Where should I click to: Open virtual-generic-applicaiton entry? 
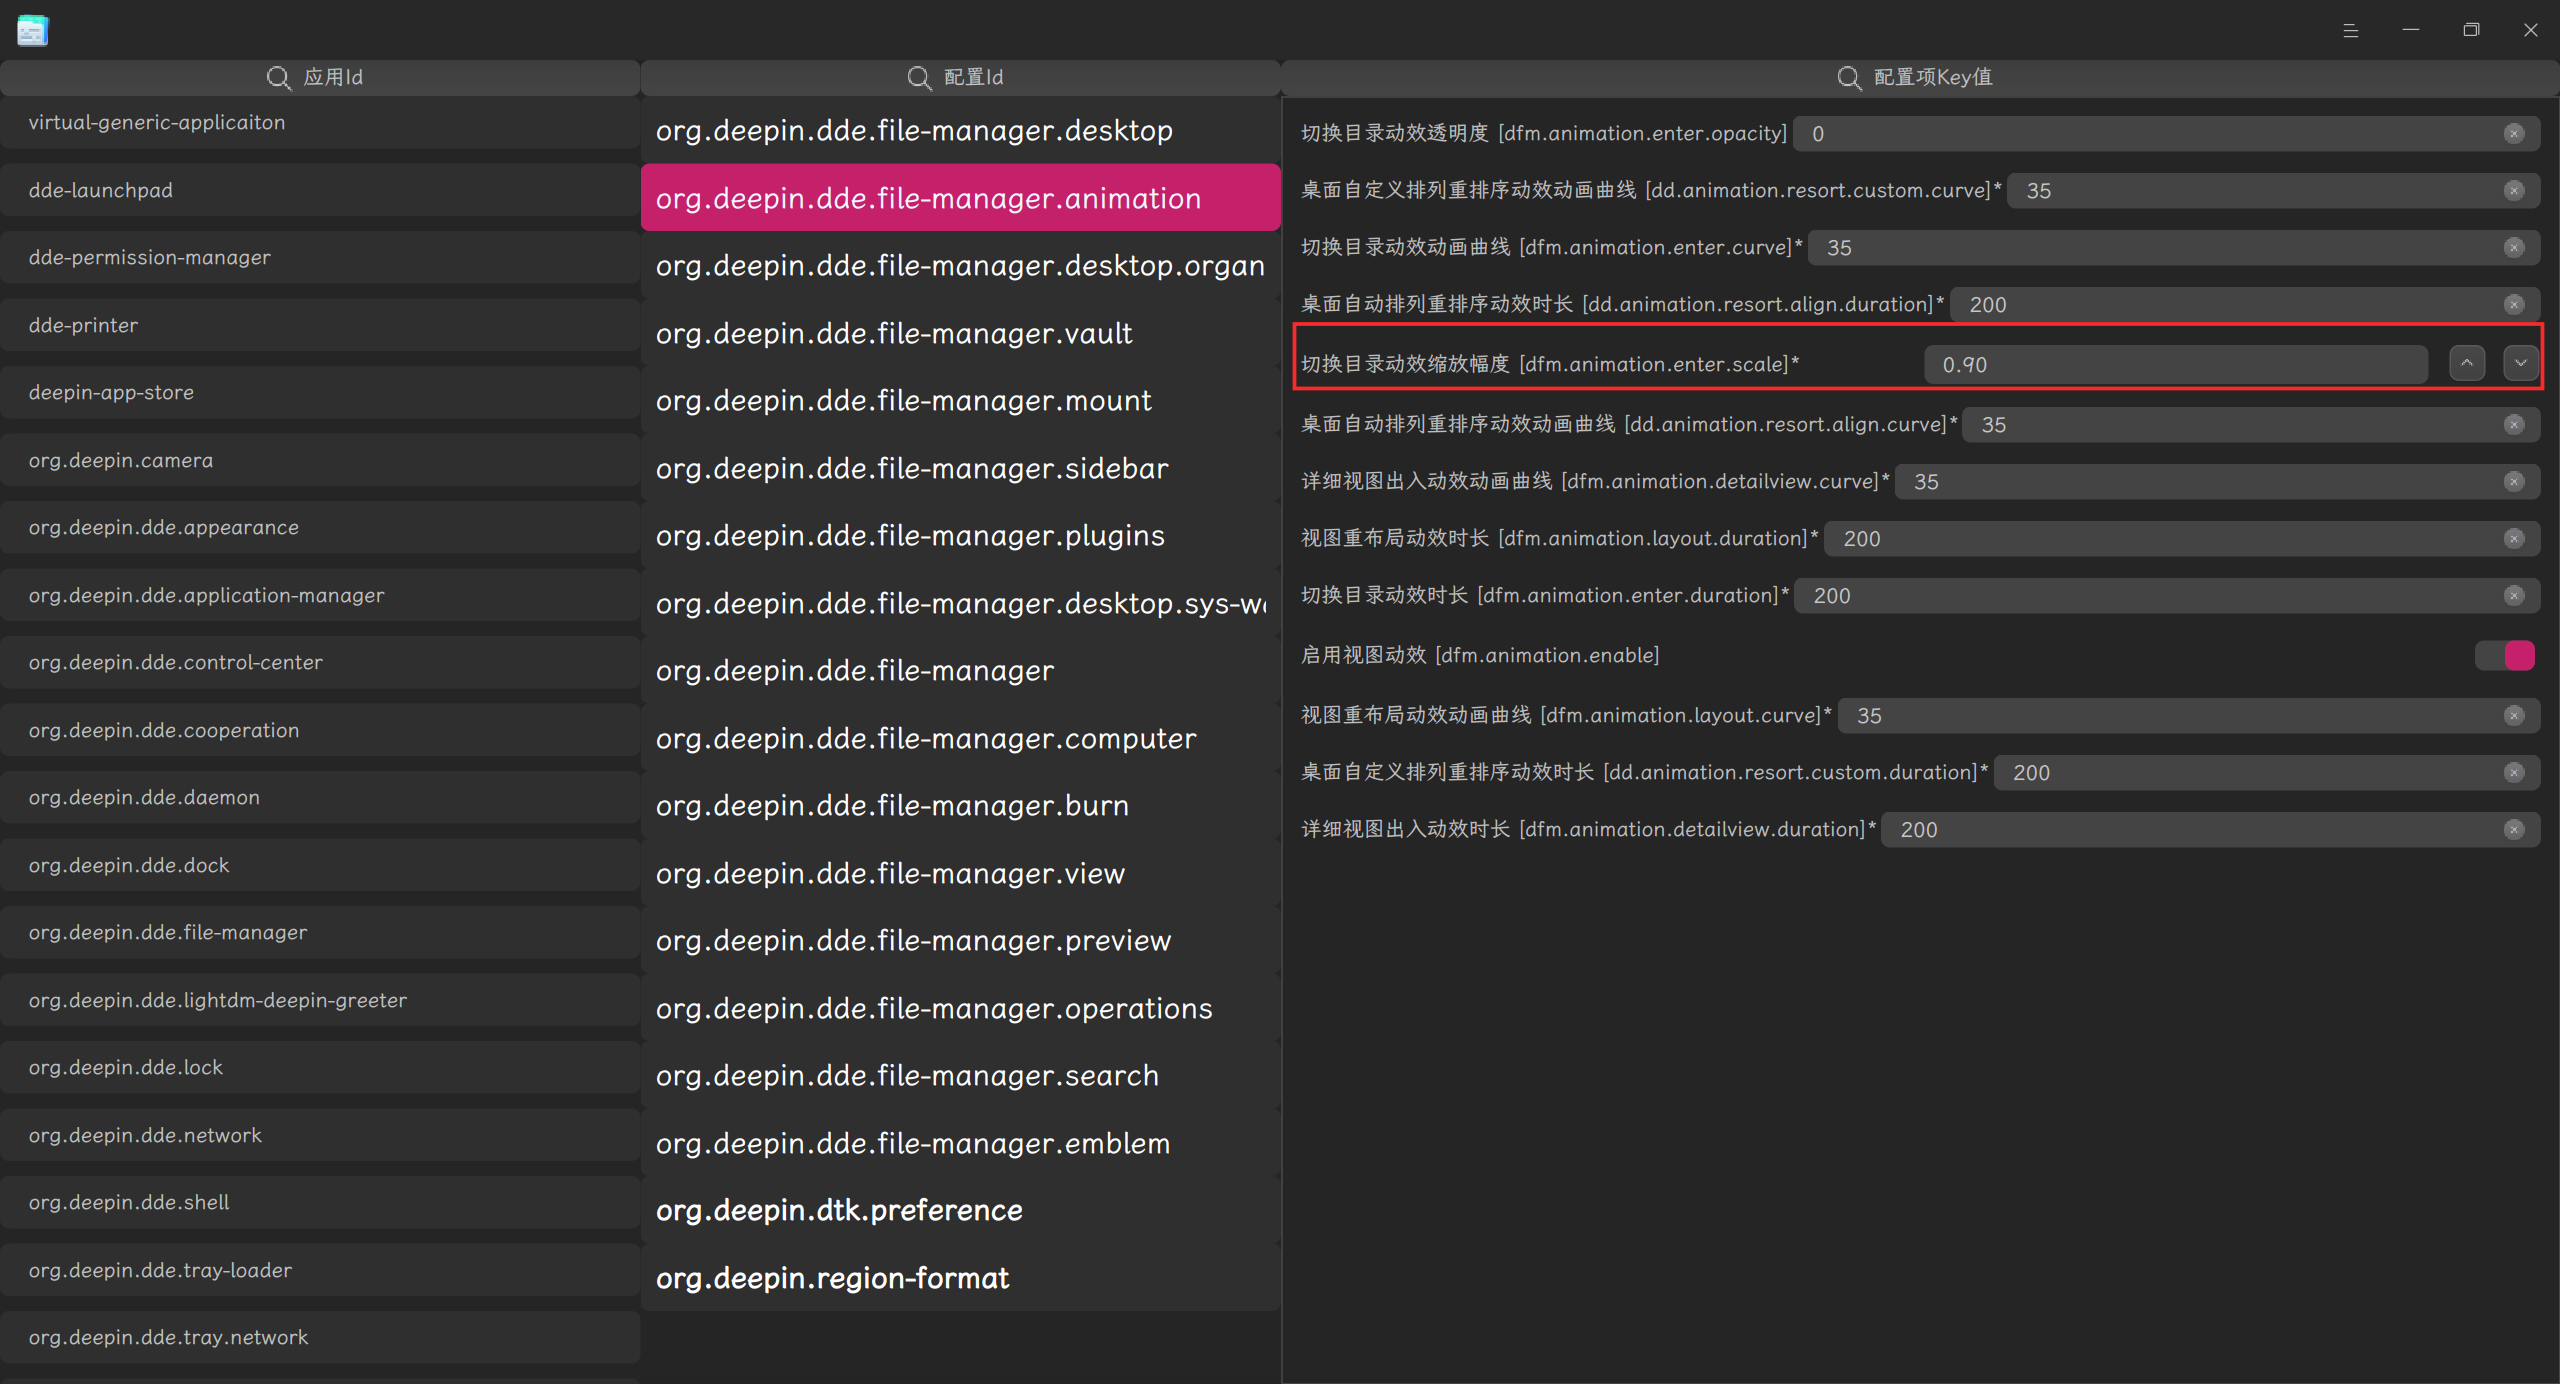[x=320, y=123]
